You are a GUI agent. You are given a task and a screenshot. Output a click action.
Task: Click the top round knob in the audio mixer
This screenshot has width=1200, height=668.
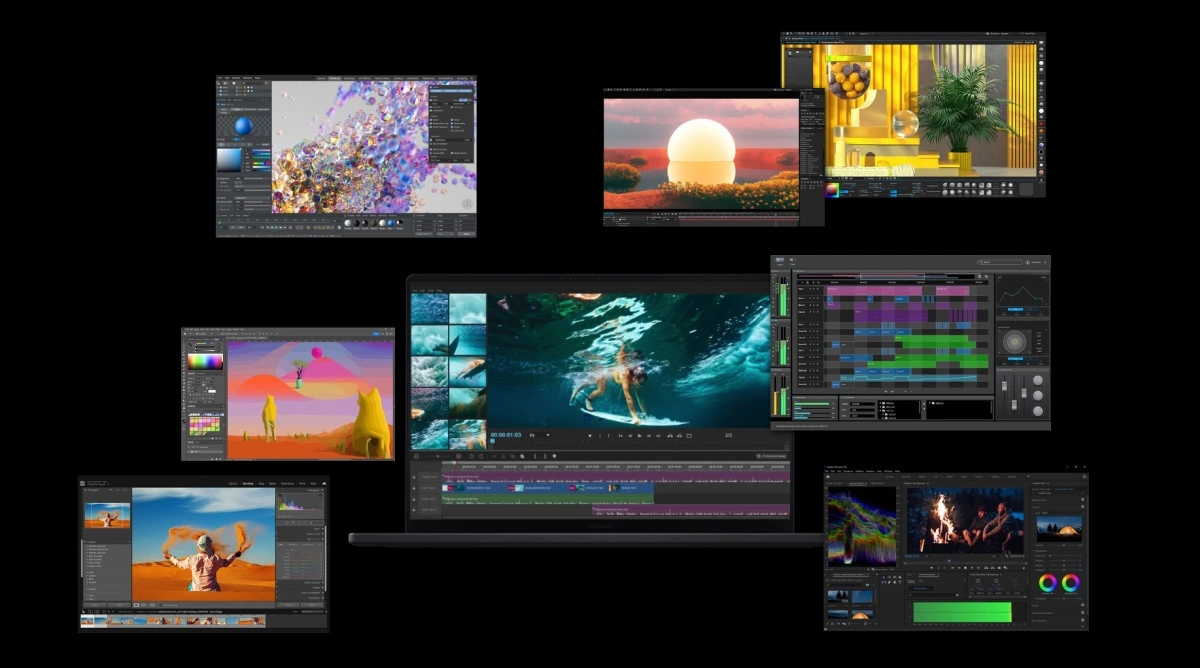point(1037,380)
